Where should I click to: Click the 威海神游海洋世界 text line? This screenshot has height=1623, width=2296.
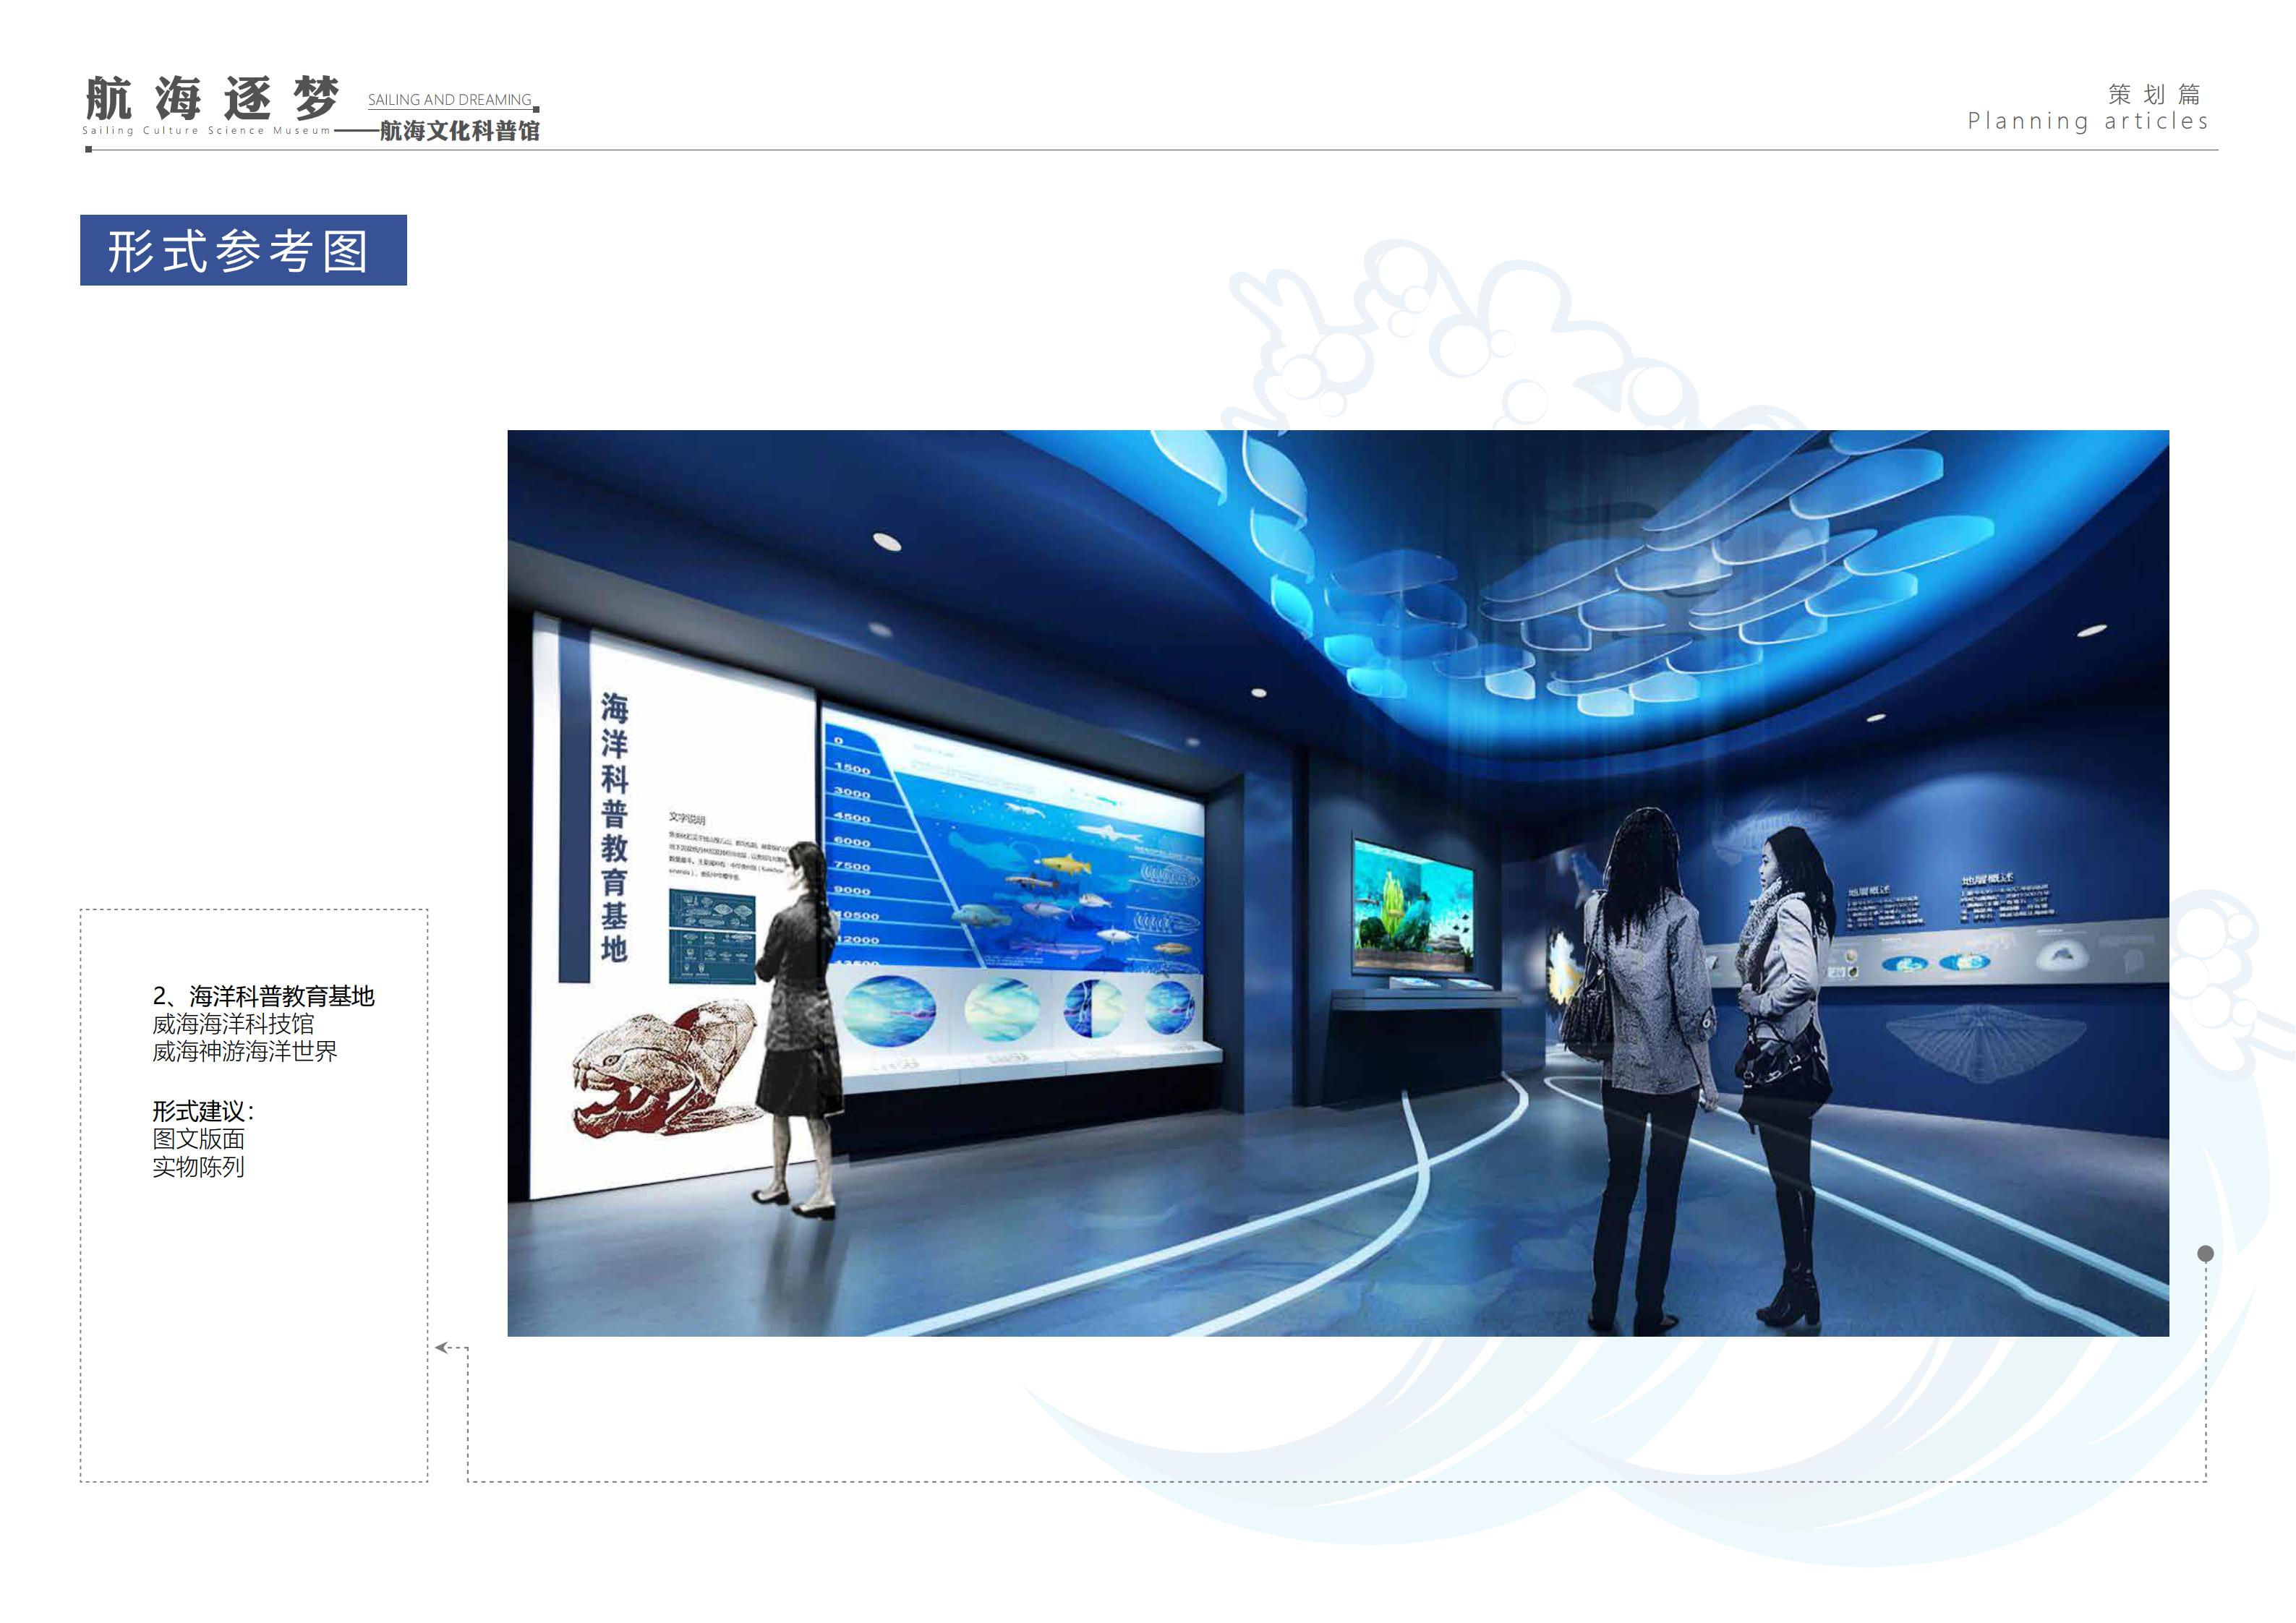244,1052
